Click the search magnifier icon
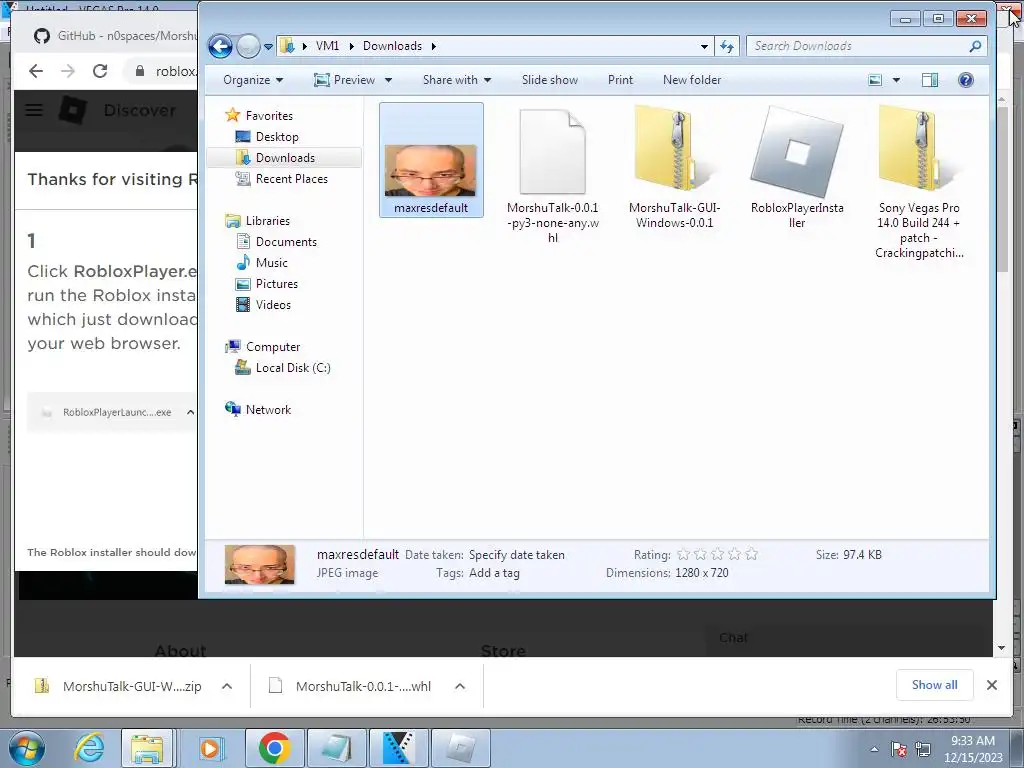Image resolution: width=1024 pixels, height=768 pixels. click(x=975, y=46)
